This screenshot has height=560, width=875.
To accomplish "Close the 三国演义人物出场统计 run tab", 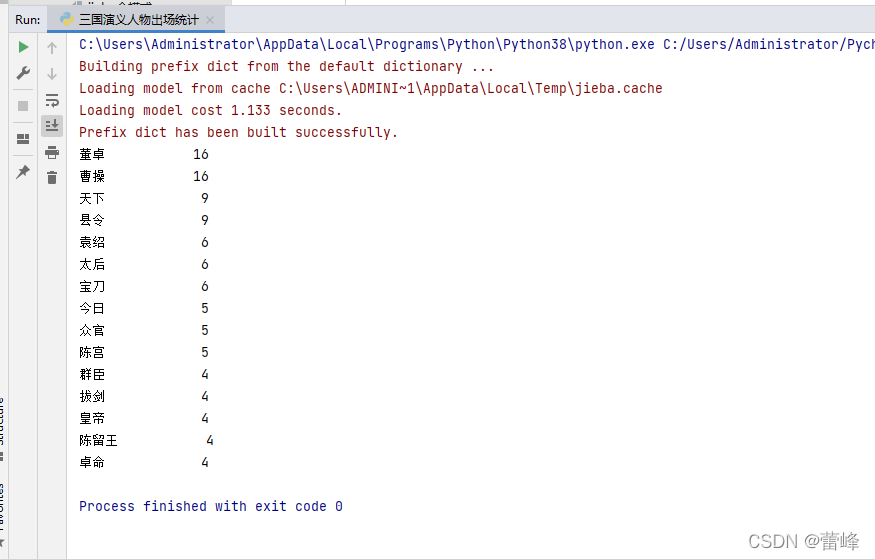I will (x=210, y=20).
